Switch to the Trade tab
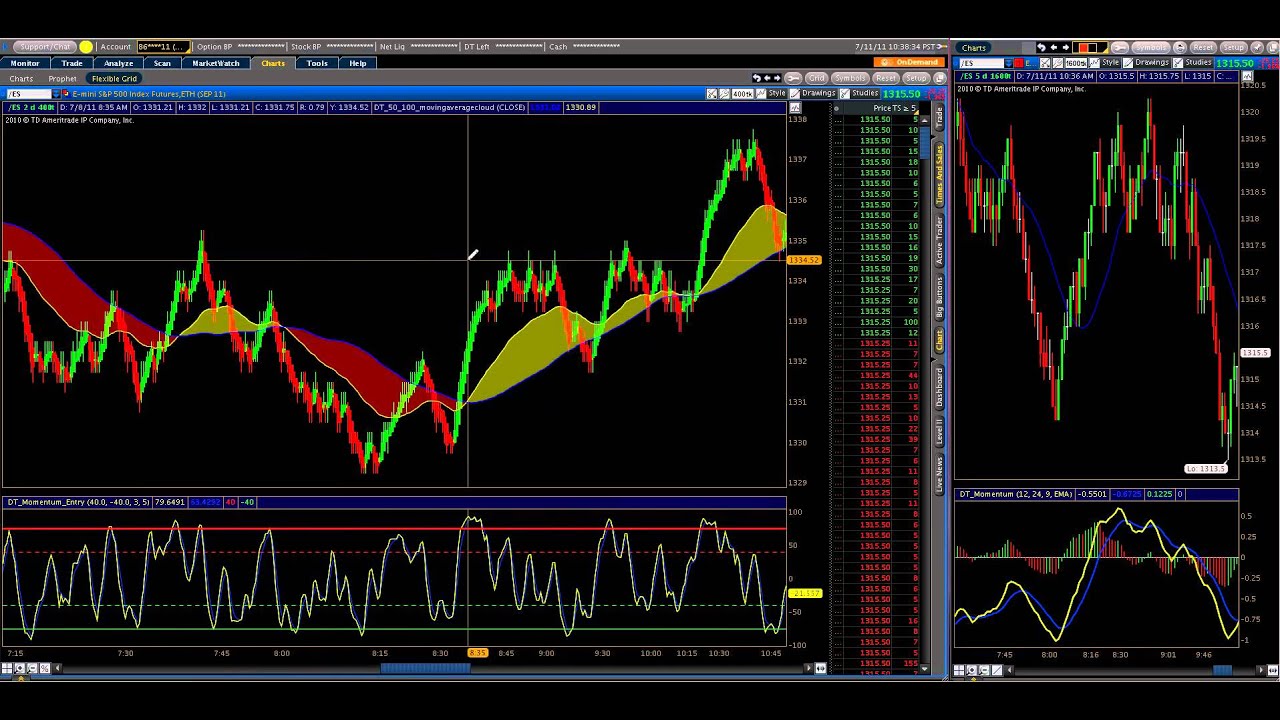1280x720 pixels. point(72,63)
